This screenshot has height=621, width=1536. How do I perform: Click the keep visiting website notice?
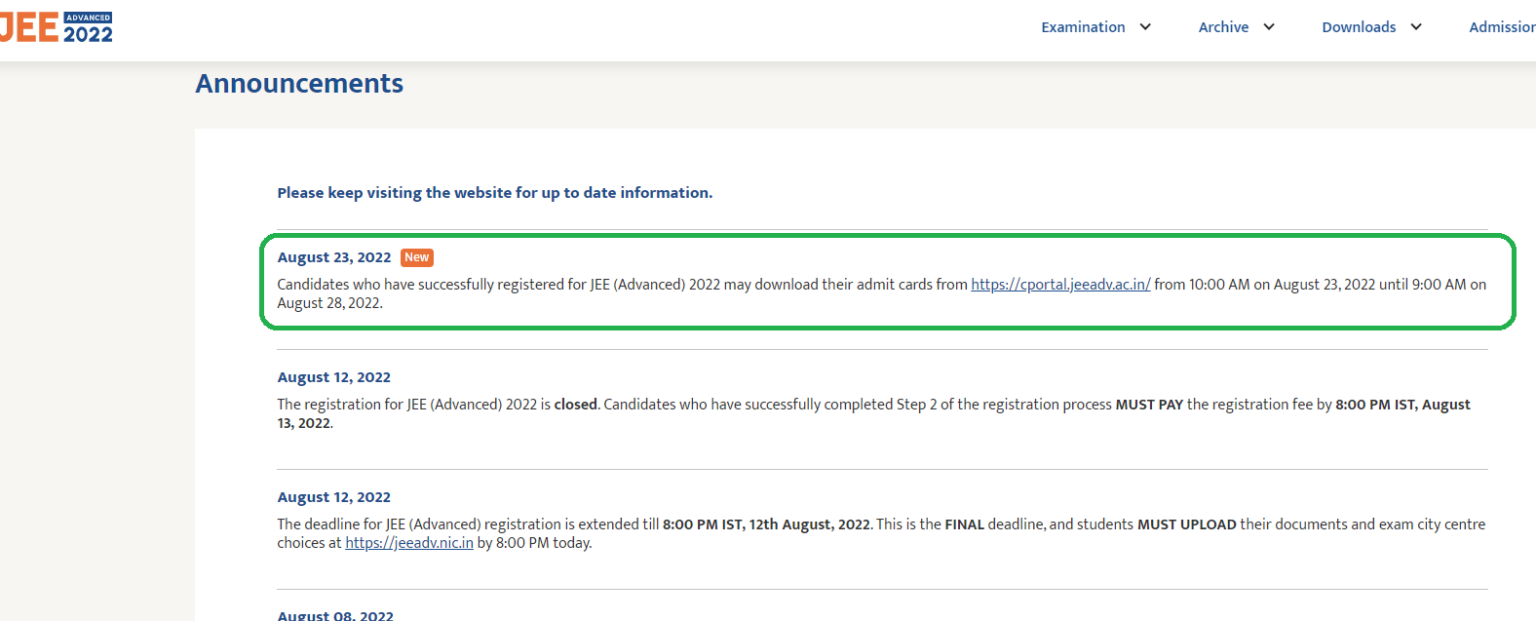coord(494,192)
